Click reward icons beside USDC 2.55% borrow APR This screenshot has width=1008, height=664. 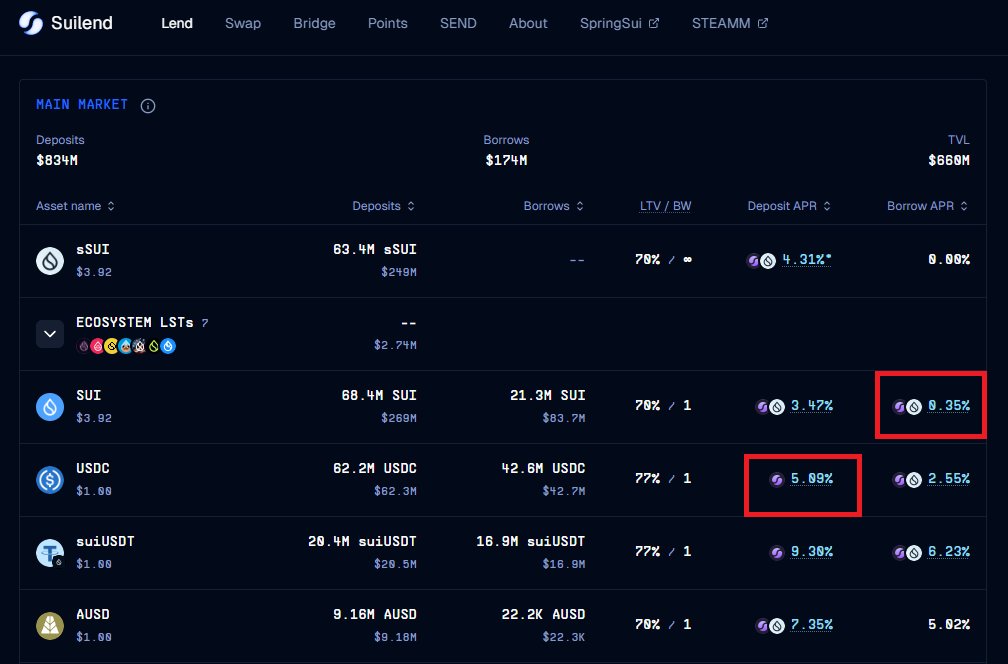(907, 480)
